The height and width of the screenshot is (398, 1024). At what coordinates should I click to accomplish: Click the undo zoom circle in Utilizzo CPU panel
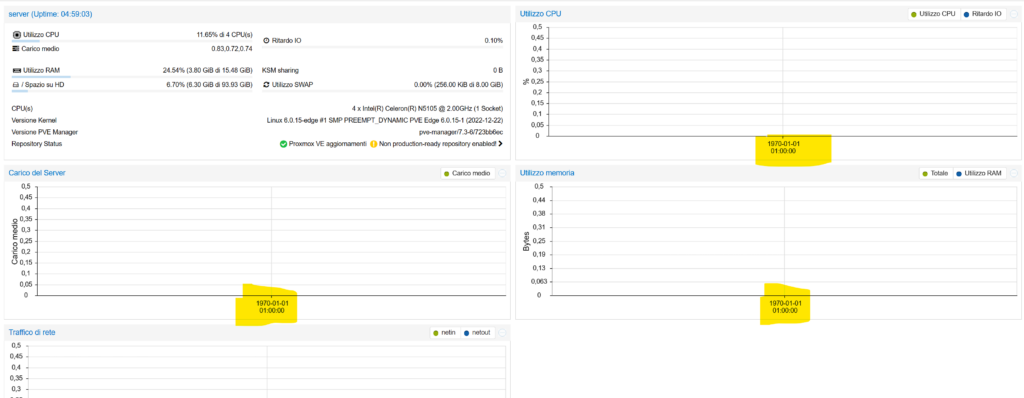[x=1014, y=13]
